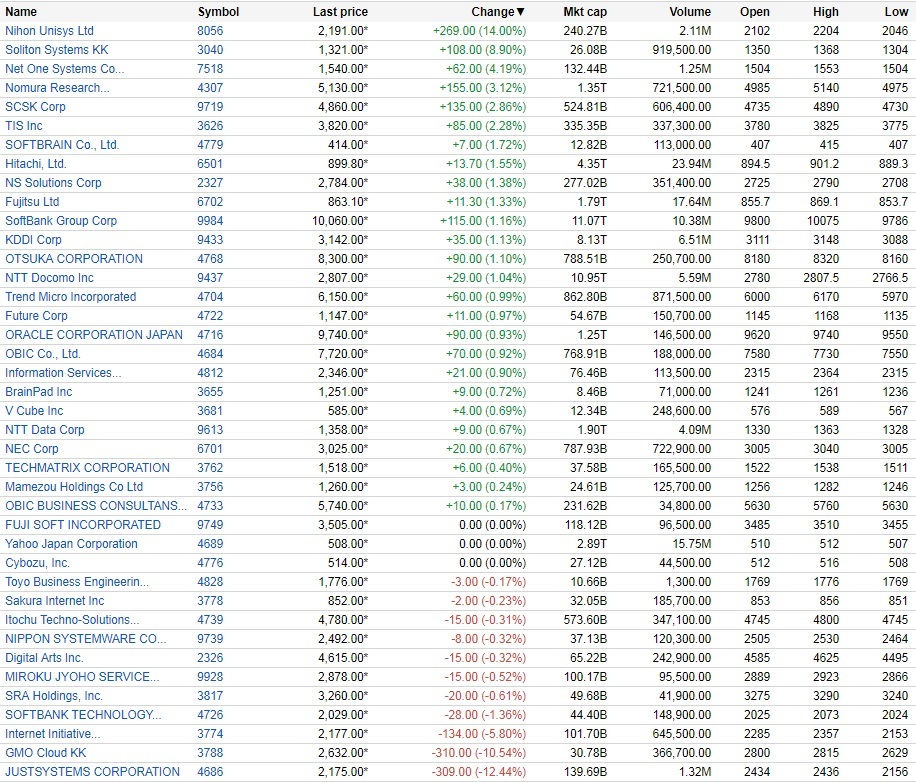Viewport: 916px width, 782px height.
Task: Open Toyo Business Engineerin... link
Action: click(77, 582)
